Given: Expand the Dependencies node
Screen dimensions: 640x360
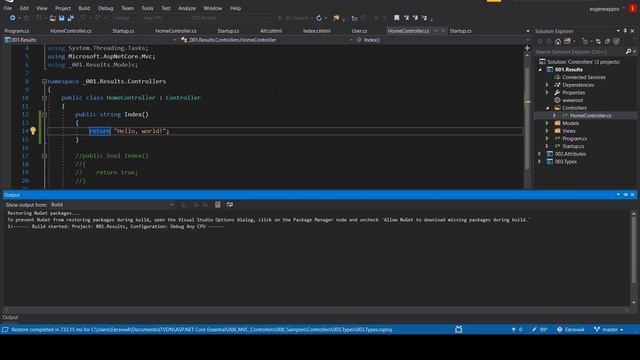Looking at the screenshot, I should pyautogui.click(x=547, y=85).
